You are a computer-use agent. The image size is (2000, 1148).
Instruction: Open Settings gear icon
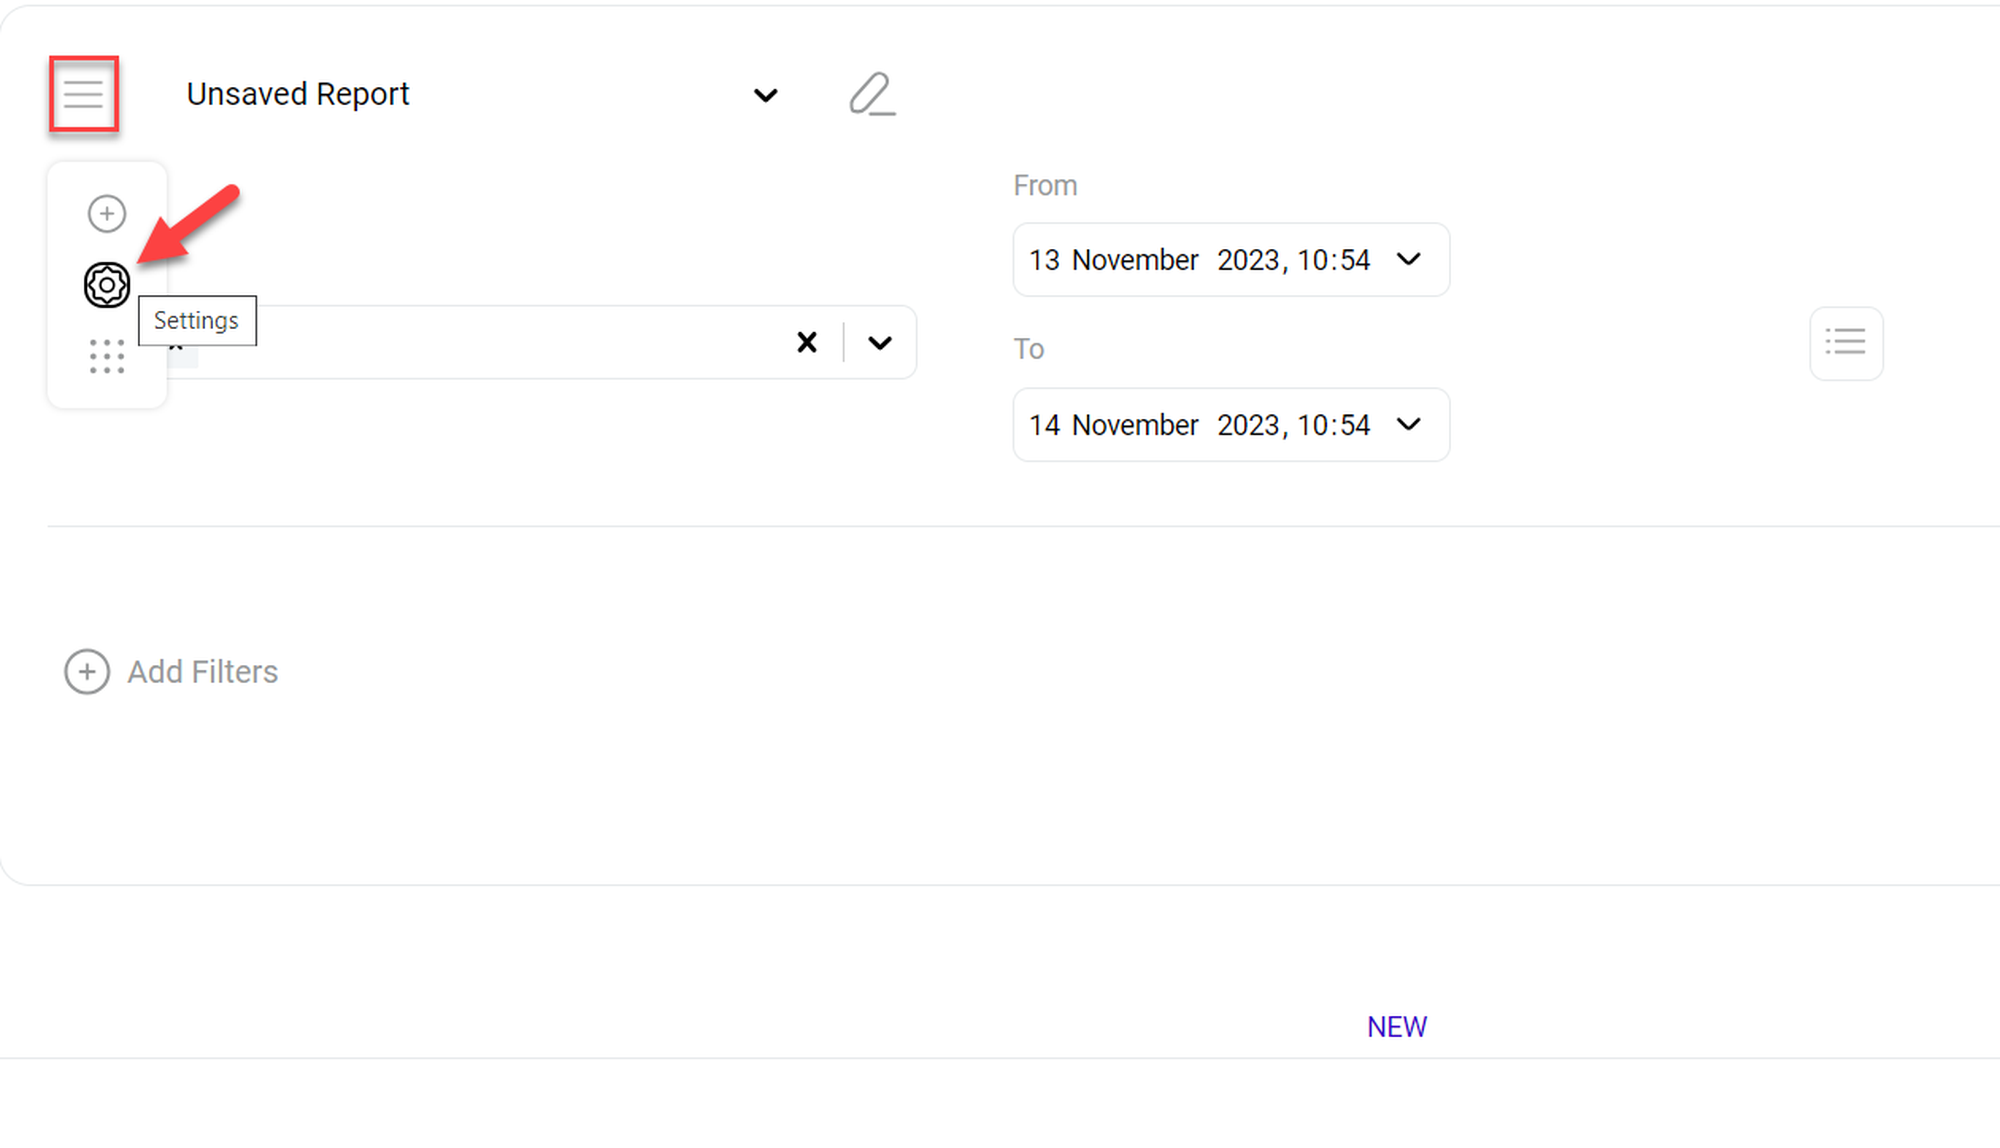click(x=107, y=285)
